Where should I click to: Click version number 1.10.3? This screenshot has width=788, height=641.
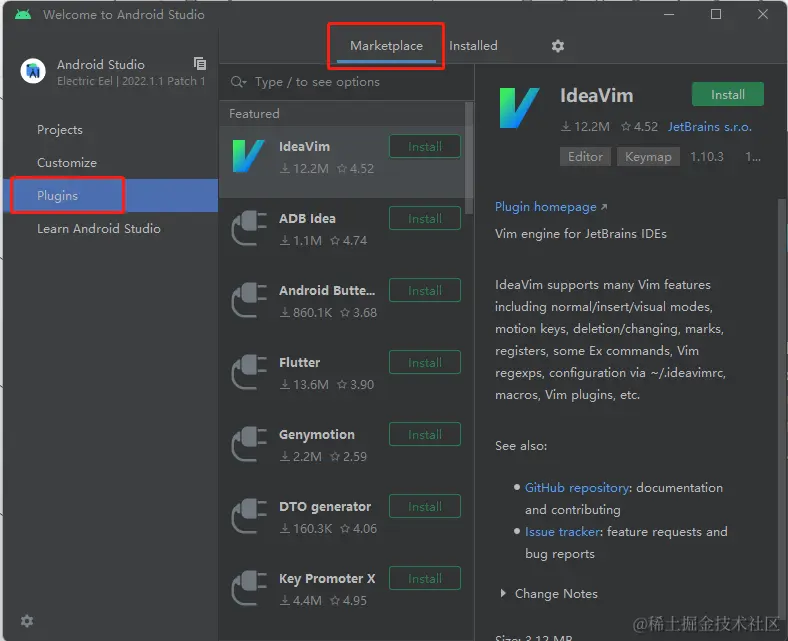pos(707,157)
